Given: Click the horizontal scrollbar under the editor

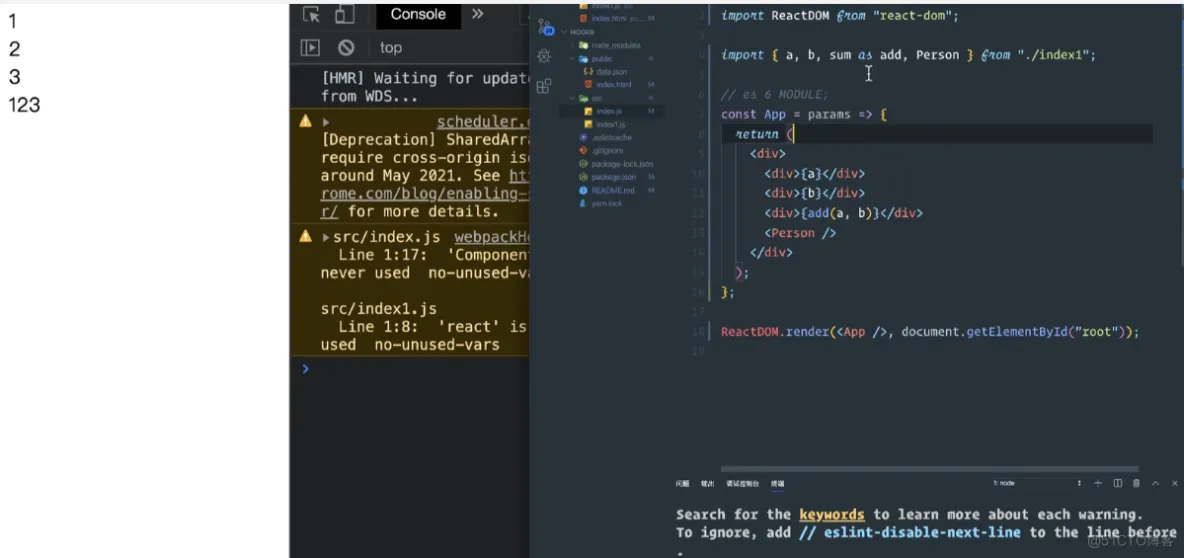Looking at the screenshot, I should click(929, 469).
